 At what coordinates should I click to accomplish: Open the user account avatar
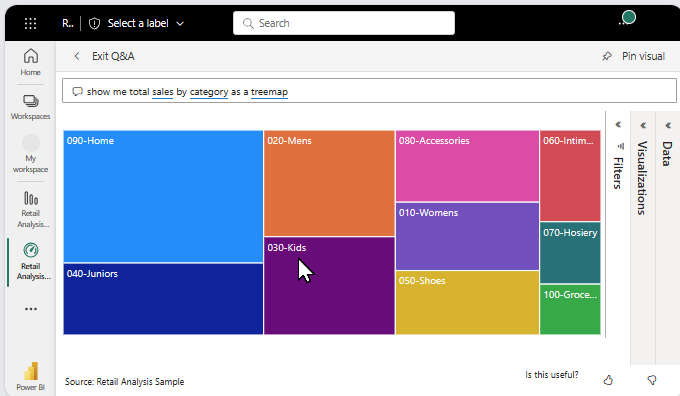[628, 18]
